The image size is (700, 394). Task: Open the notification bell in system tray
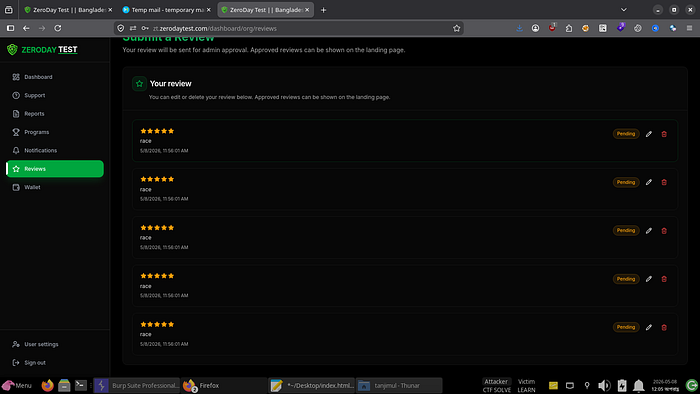coord(638,386)
